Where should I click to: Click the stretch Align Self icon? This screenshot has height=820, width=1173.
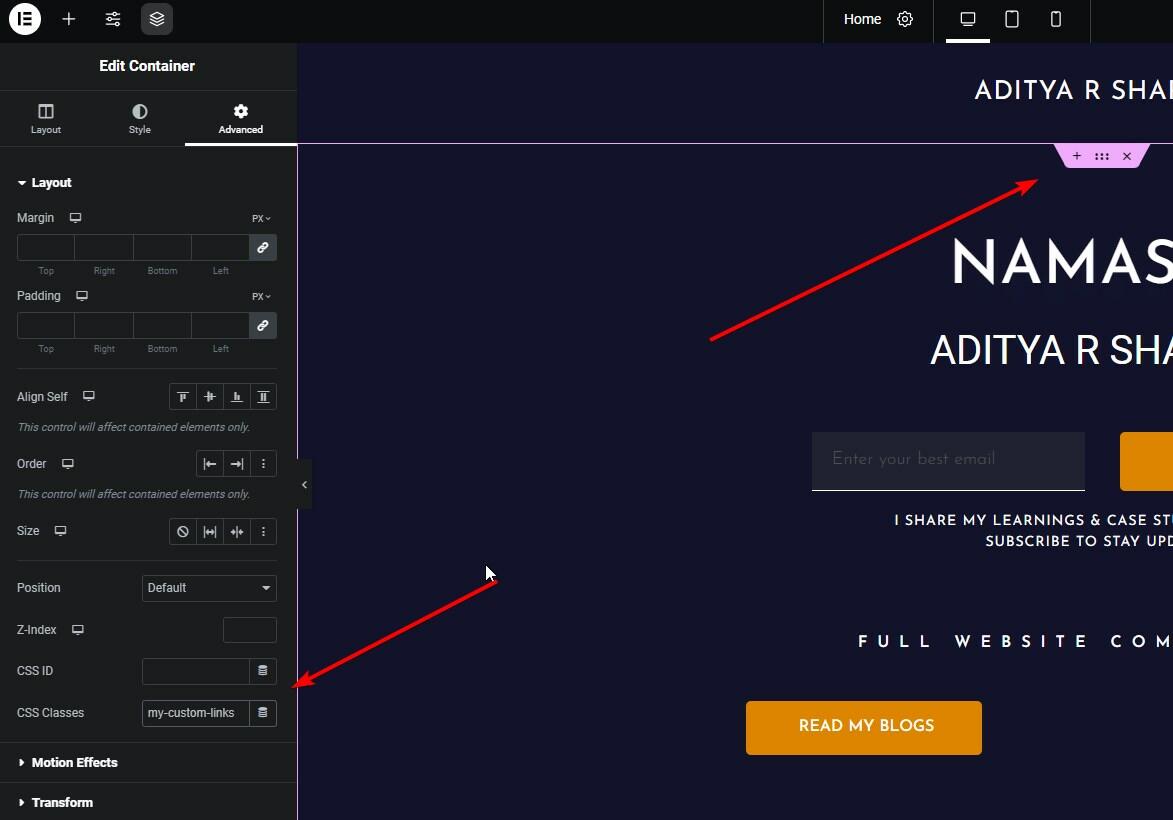263,396
